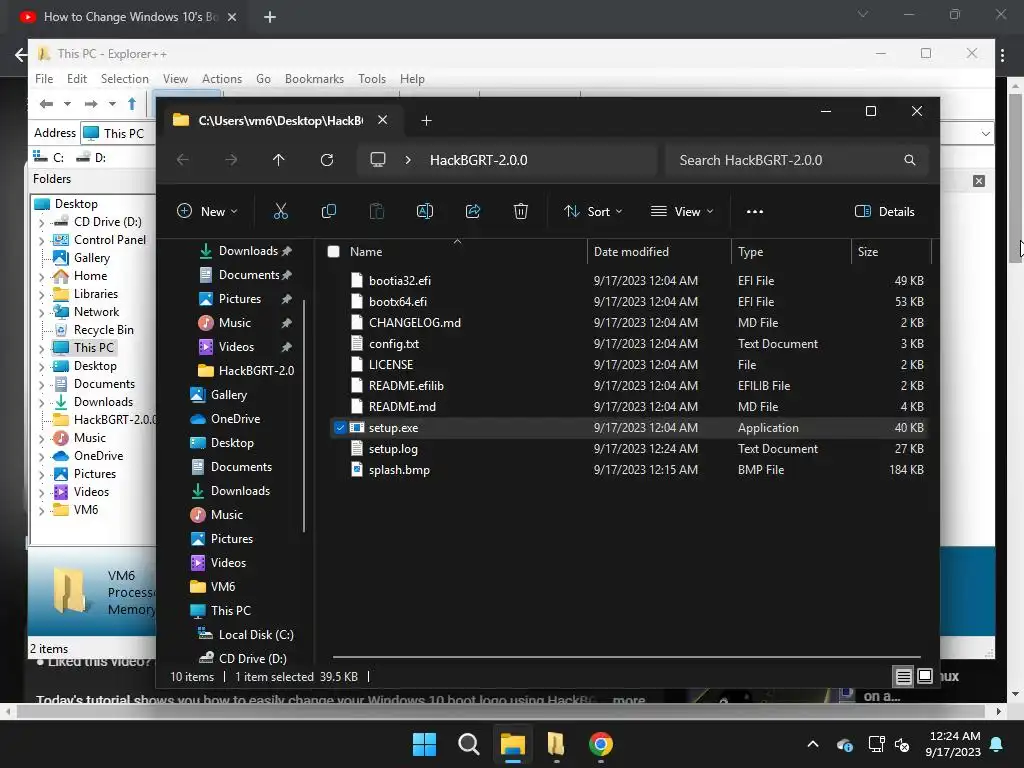This screenshot has width=1024, height=768.
Task: Select Local Disk (C:) in navigation pane
Action: (246, 635)
